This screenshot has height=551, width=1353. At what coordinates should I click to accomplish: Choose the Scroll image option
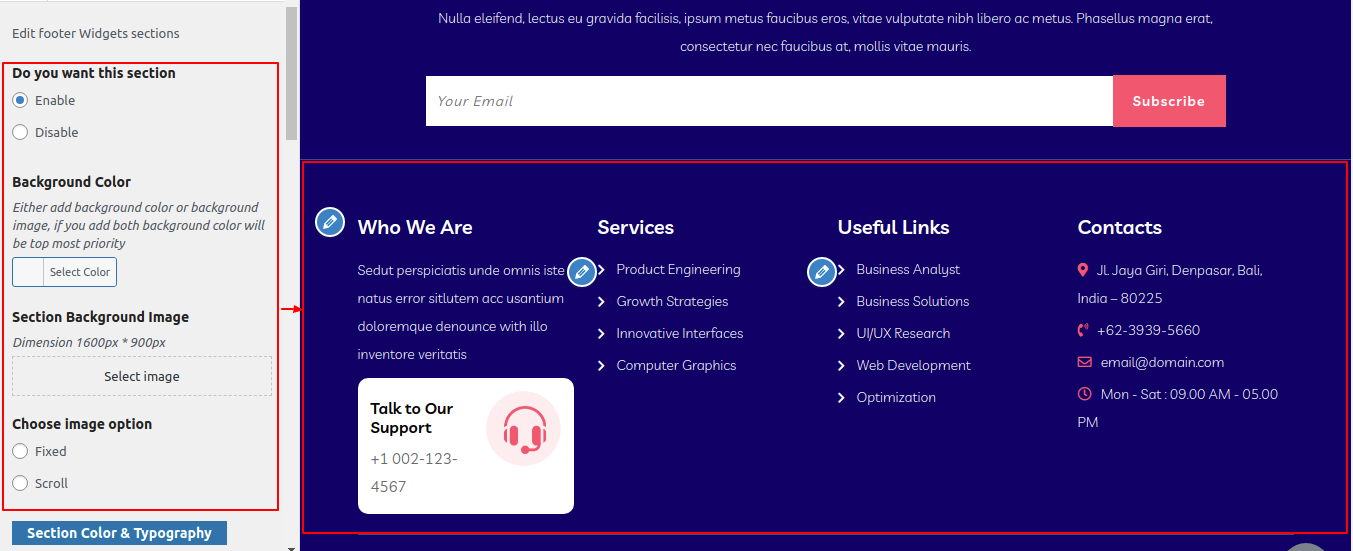pos(20,483)
